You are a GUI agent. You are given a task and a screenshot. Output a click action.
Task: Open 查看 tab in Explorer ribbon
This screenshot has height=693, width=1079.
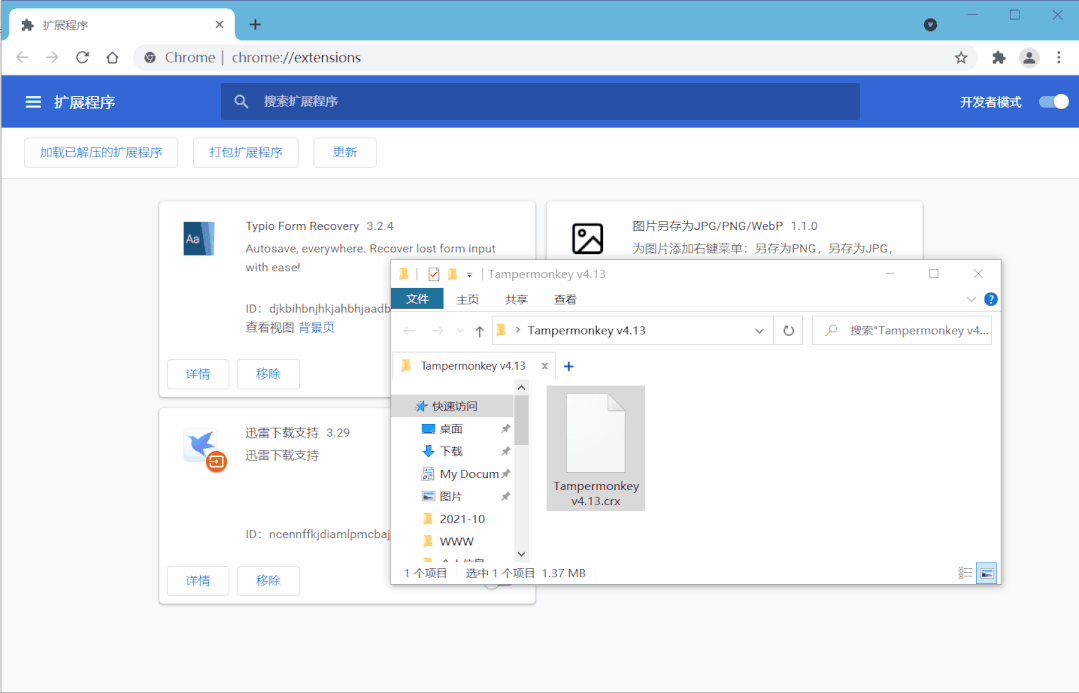565,299
